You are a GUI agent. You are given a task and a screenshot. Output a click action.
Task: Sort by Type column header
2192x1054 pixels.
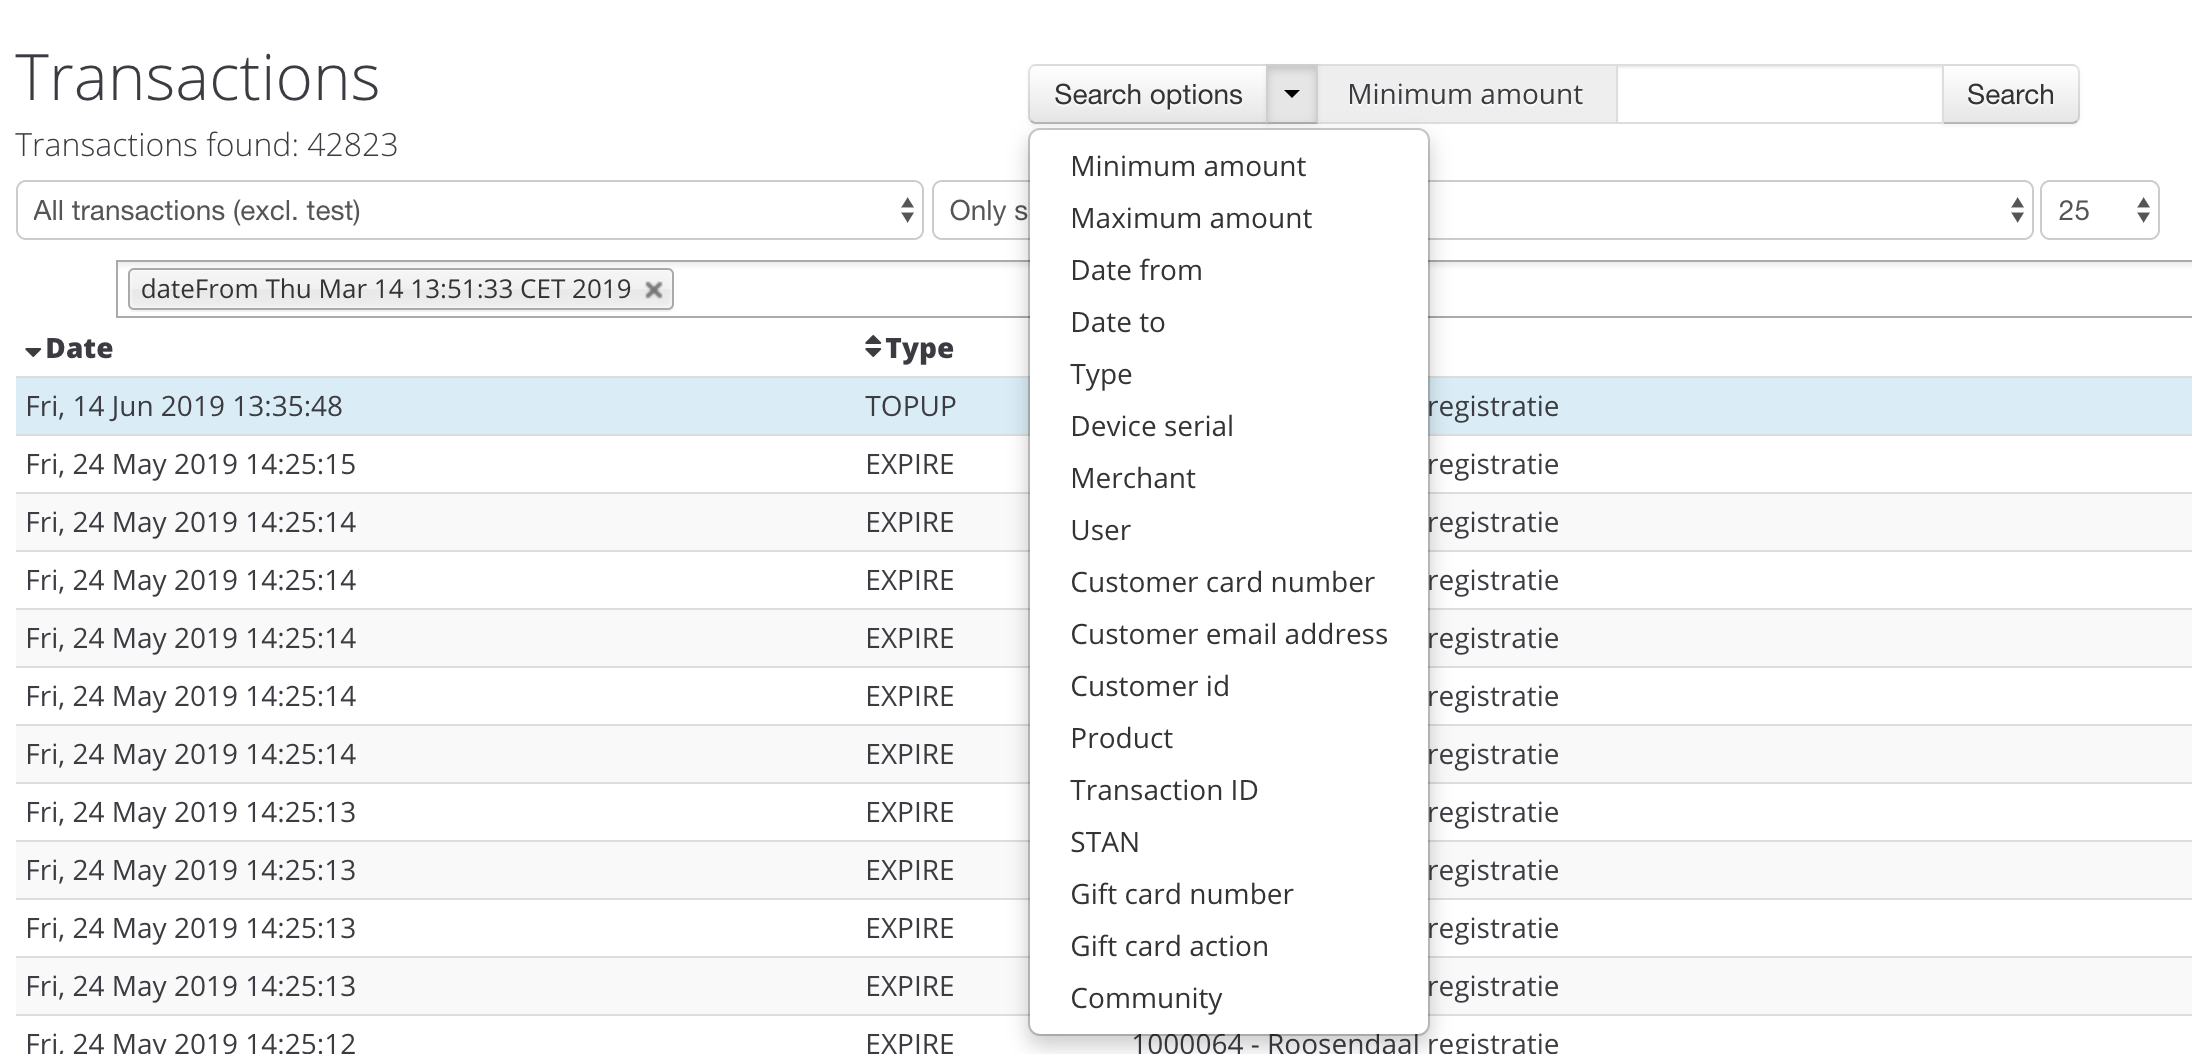[x=909, y=348]
